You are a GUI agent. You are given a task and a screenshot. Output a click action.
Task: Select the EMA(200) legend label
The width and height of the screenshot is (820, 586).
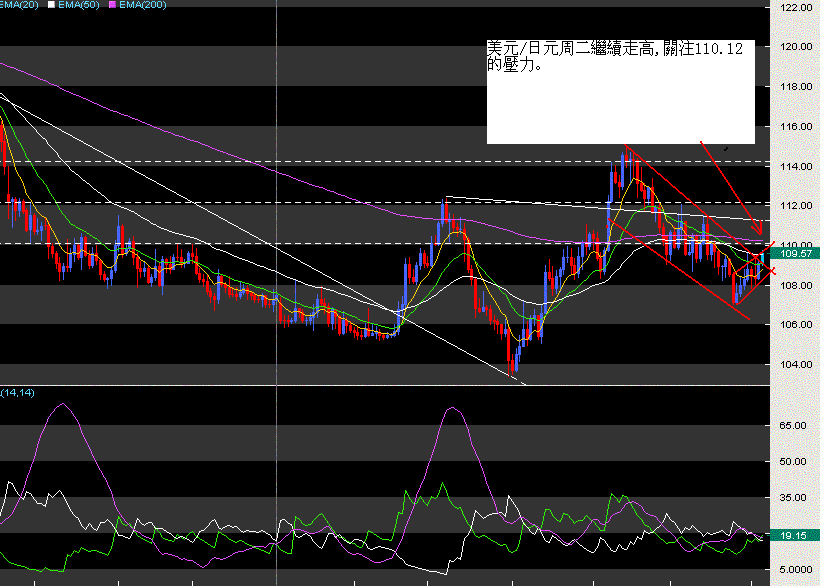click(142, 5)
